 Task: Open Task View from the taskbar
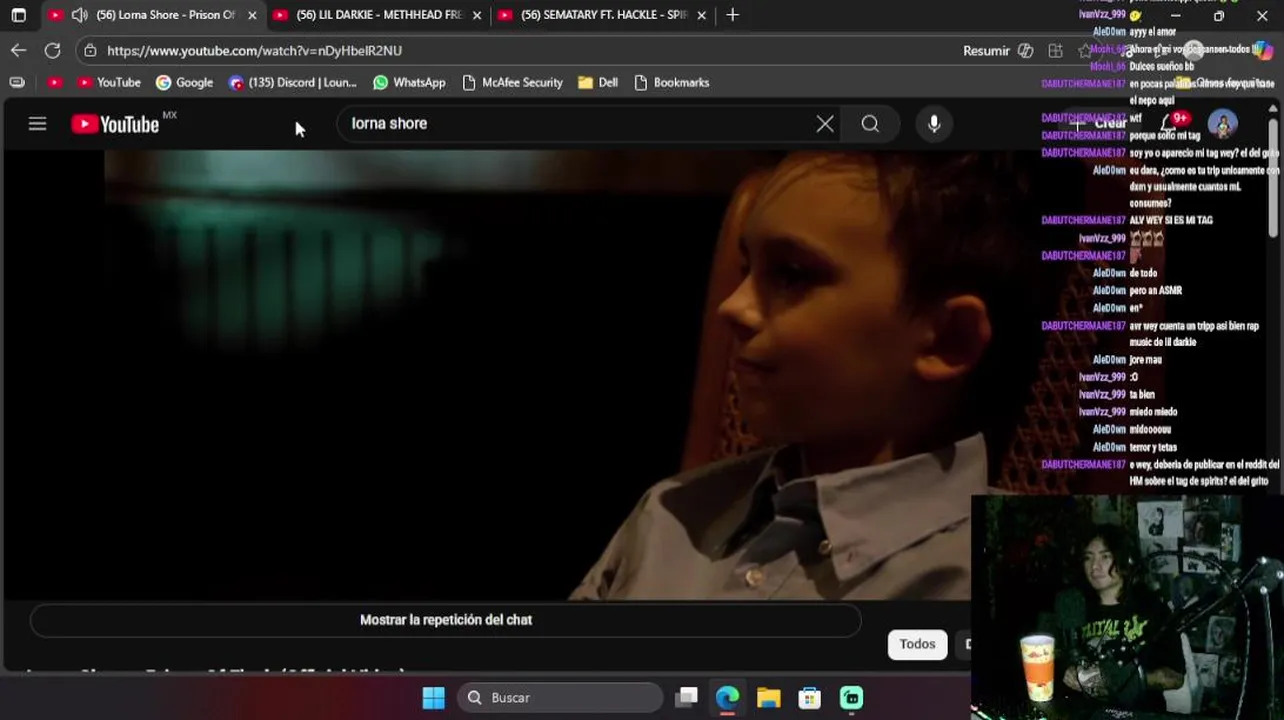coord(686,698)
